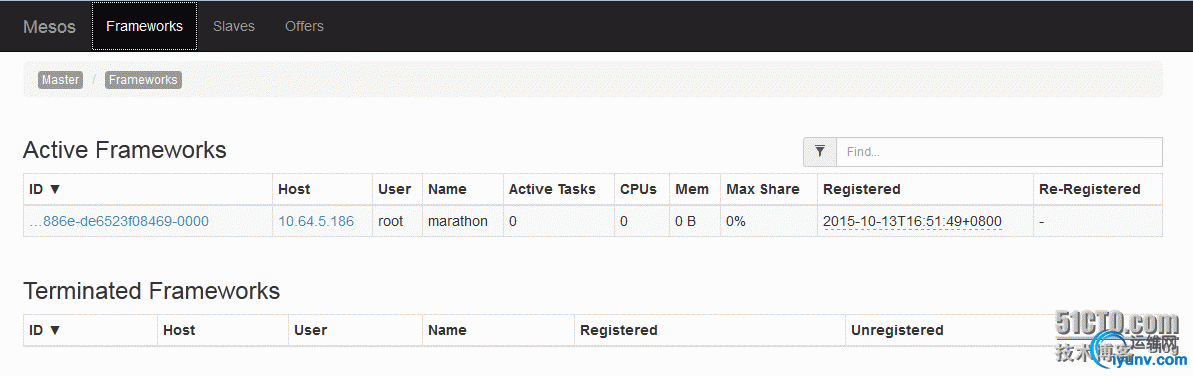Click the filter funnel icon beside Find

coord(819,151)
